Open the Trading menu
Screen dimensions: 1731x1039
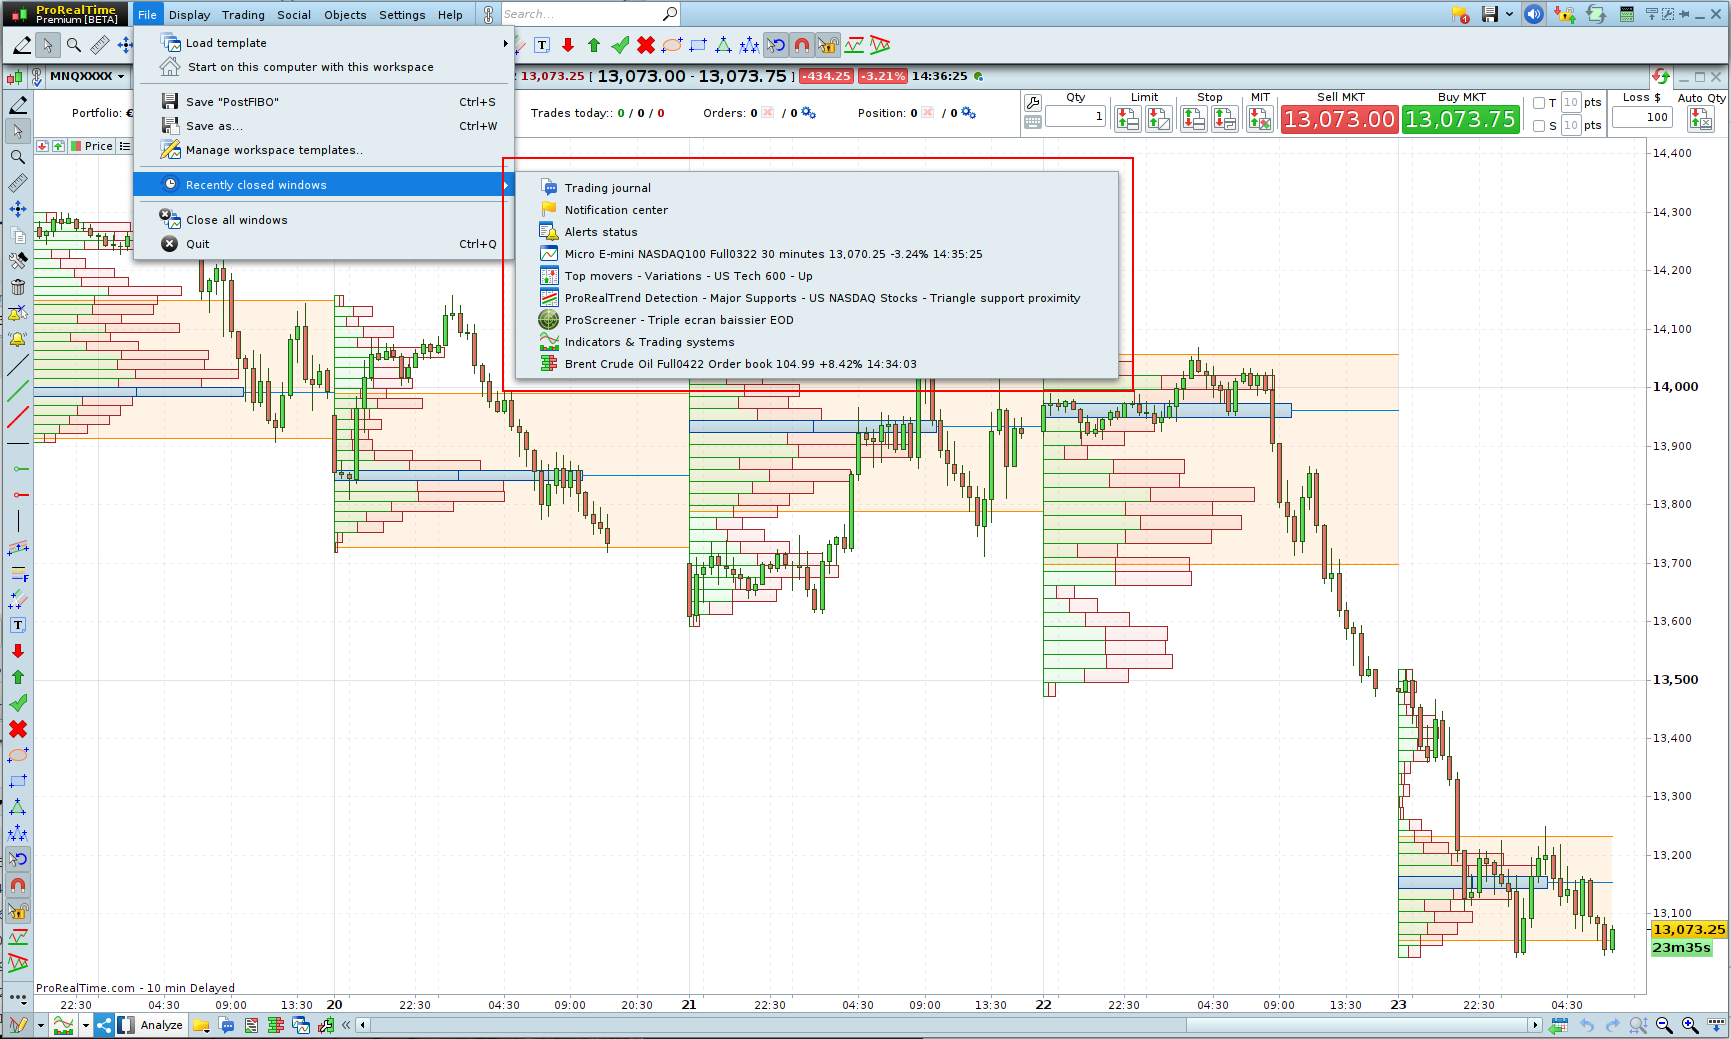(243, 15)
